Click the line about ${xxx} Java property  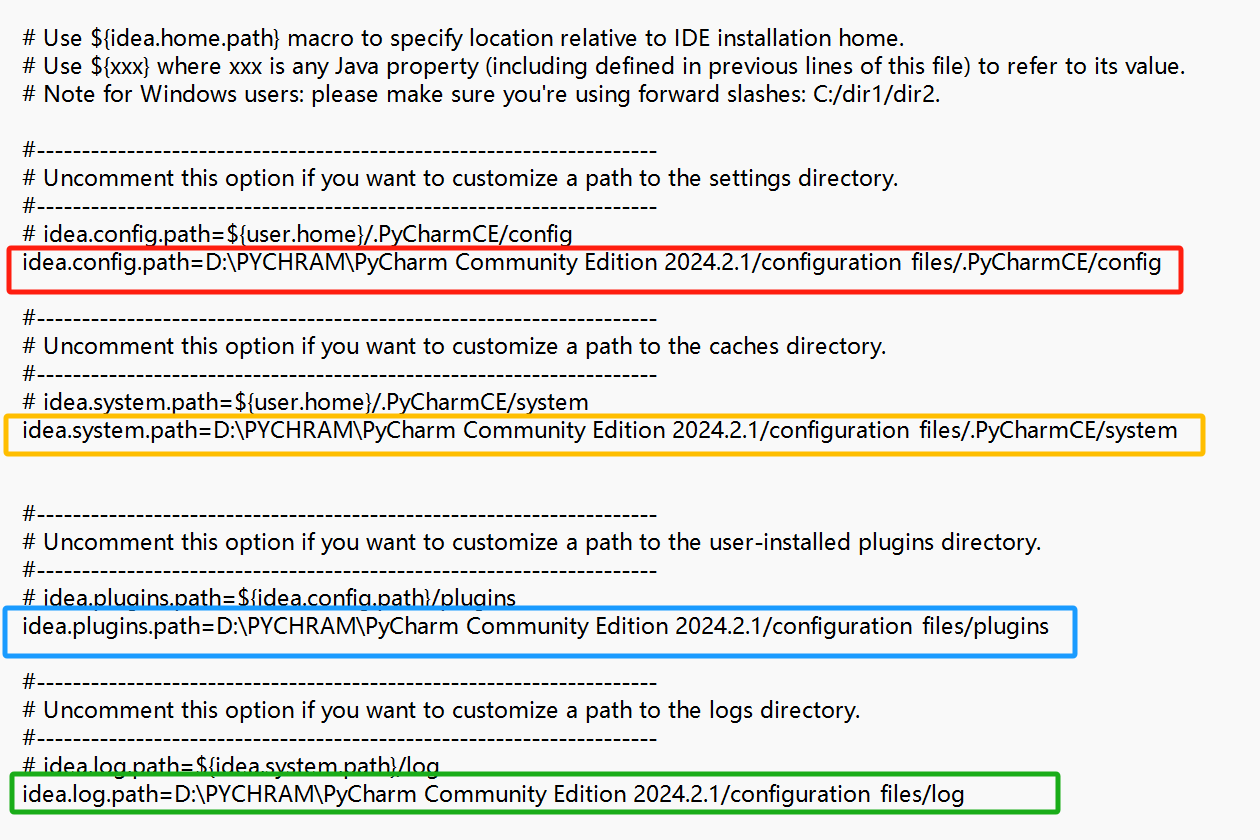point(604,67)
